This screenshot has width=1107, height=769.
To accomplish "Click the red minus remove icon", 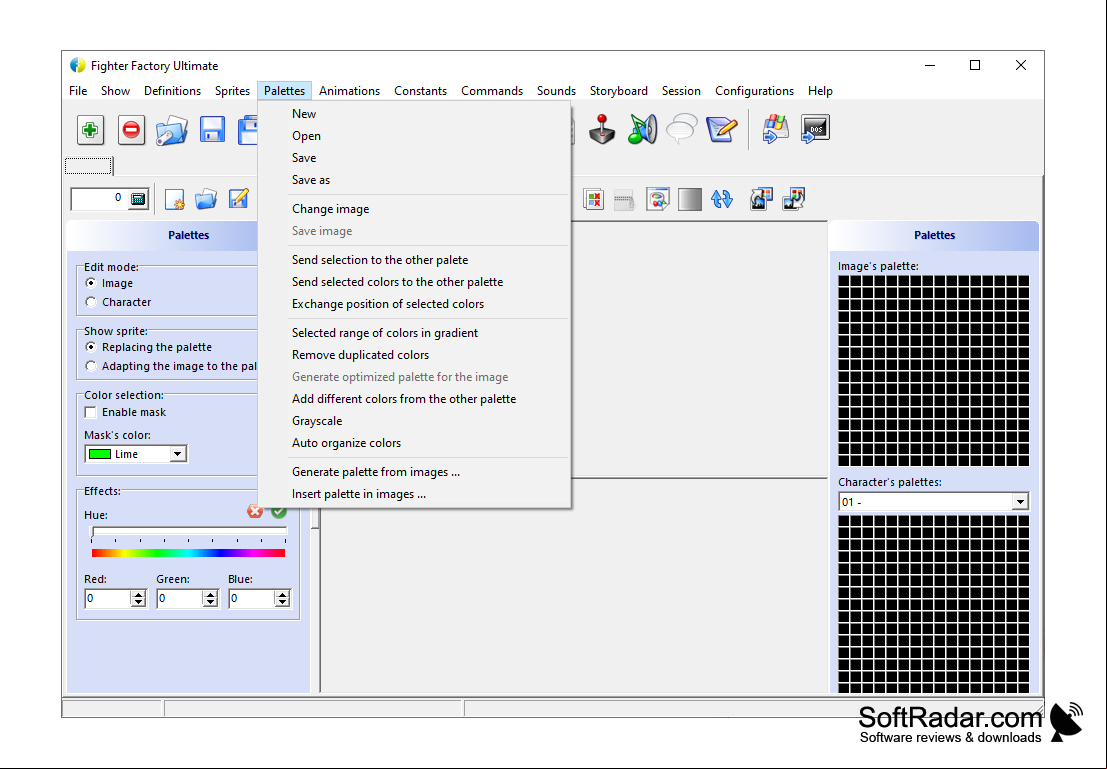I will [x=131, y=130].
